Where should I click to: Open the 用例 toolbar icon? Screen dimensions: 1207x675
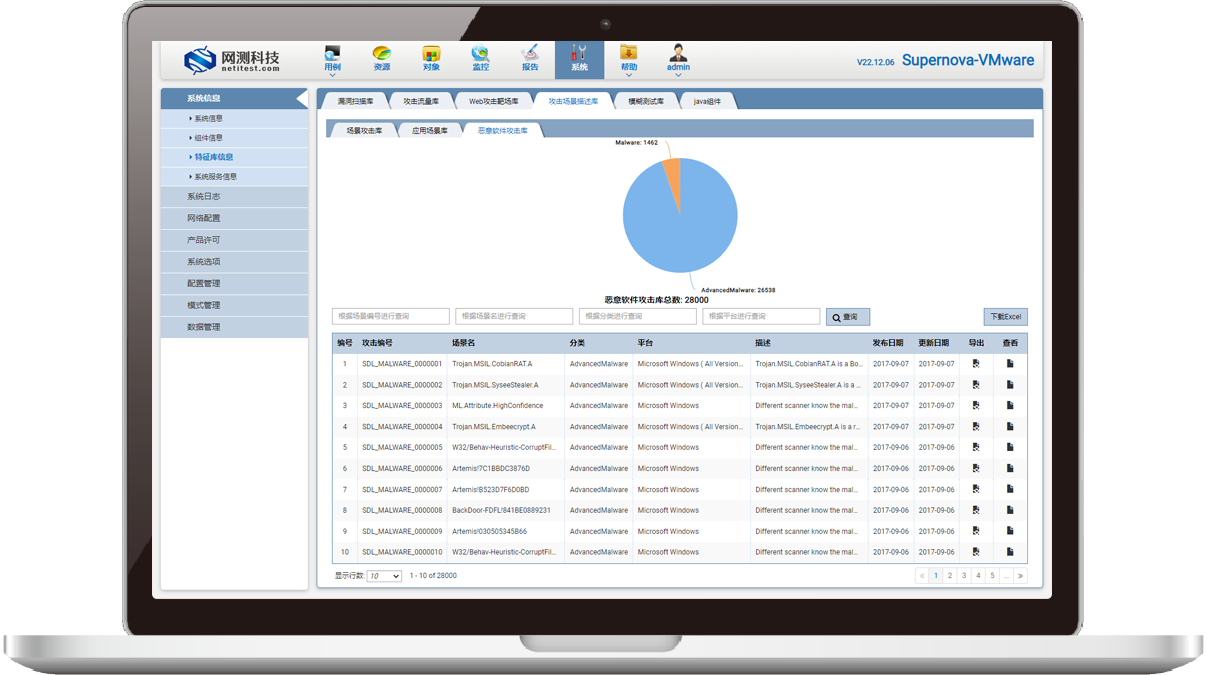tap(332, 58)
